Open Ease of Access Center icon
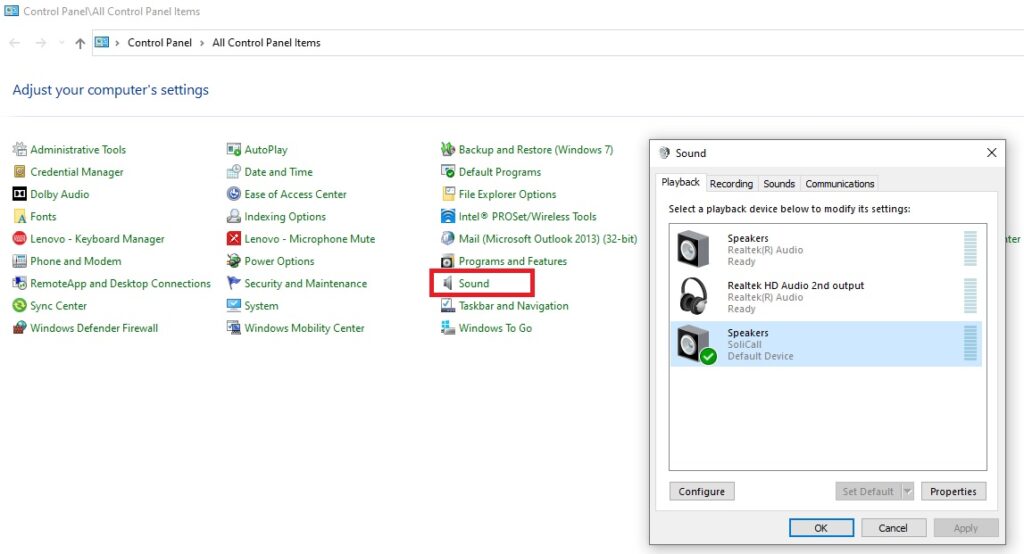The image size is (1024, 554). click(x=234, y=194)
